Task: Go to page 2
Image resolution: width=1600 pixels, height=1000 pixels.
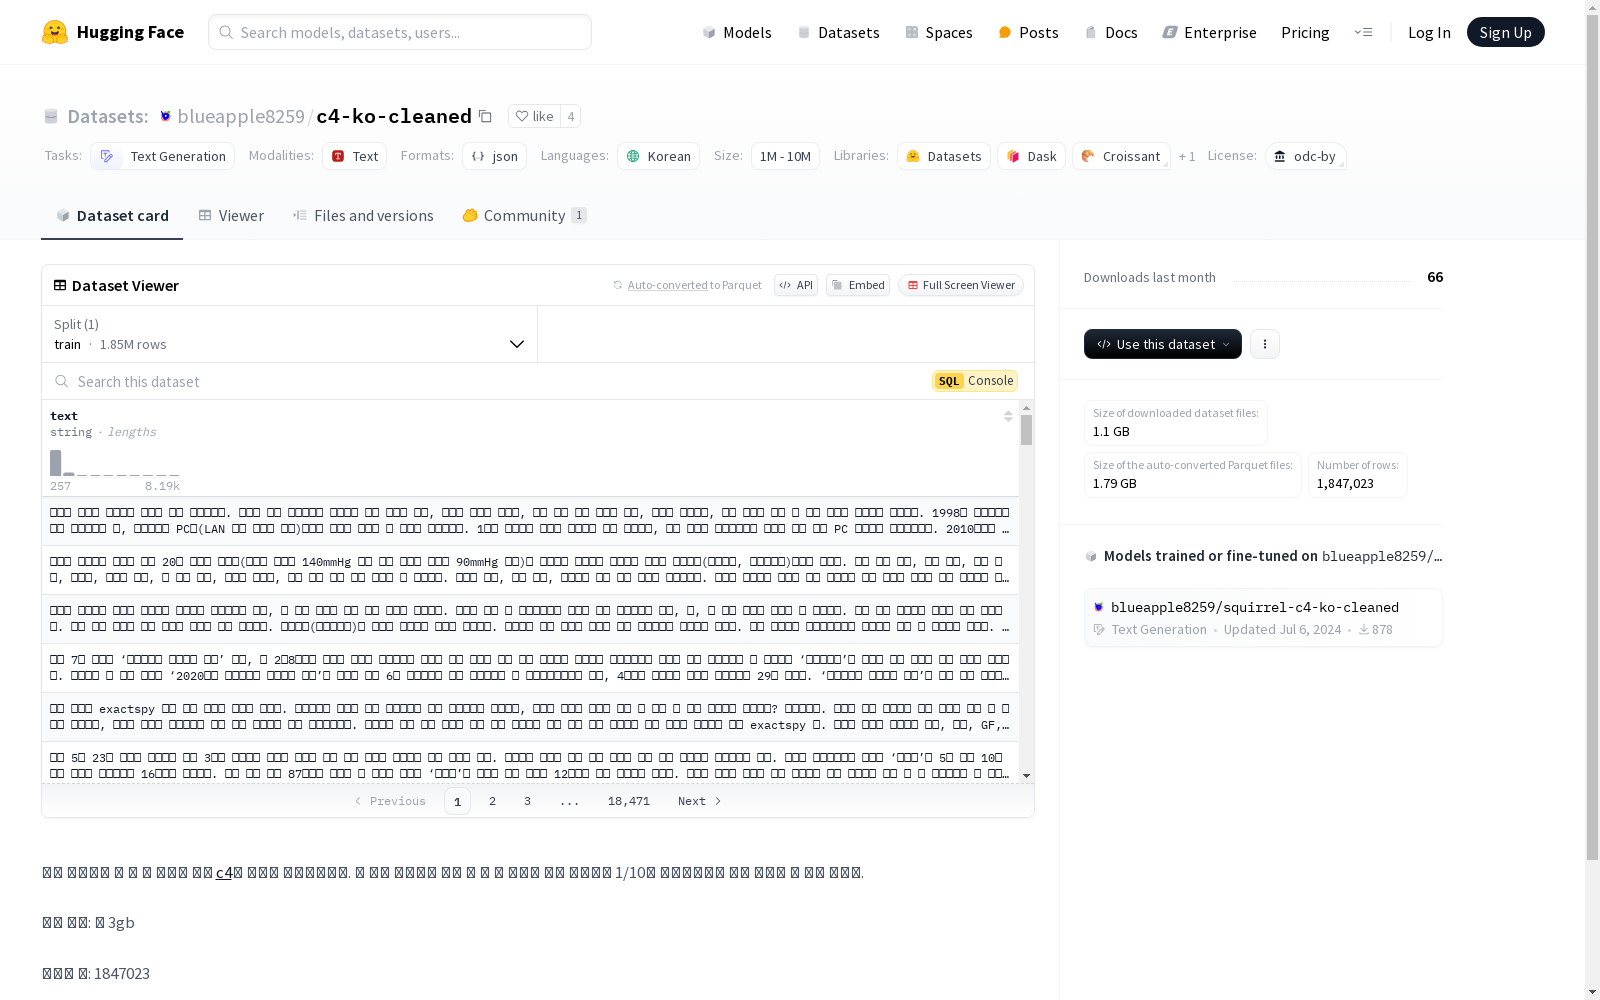Action: [x=492, y=801]
